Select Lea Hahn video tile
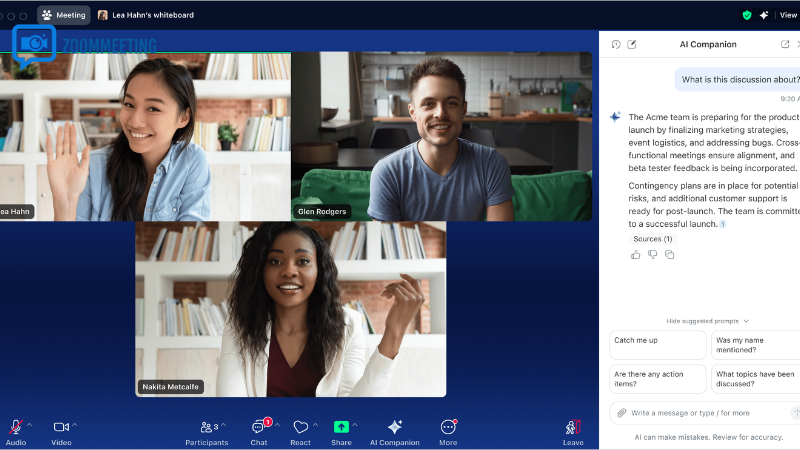The width and height of the screenshot is (800, 450). click(145, 136)
